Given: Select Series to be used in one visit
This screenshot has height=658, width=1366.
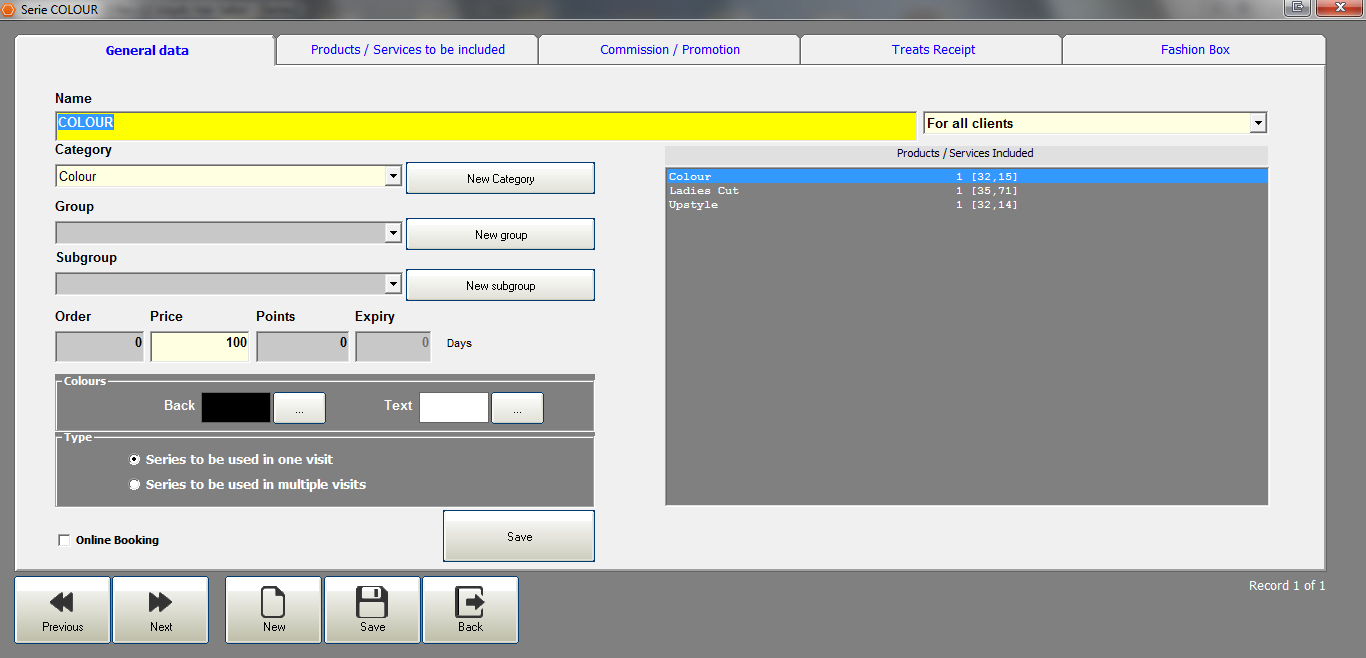Looking at the screenshot, I should (135, 460).
